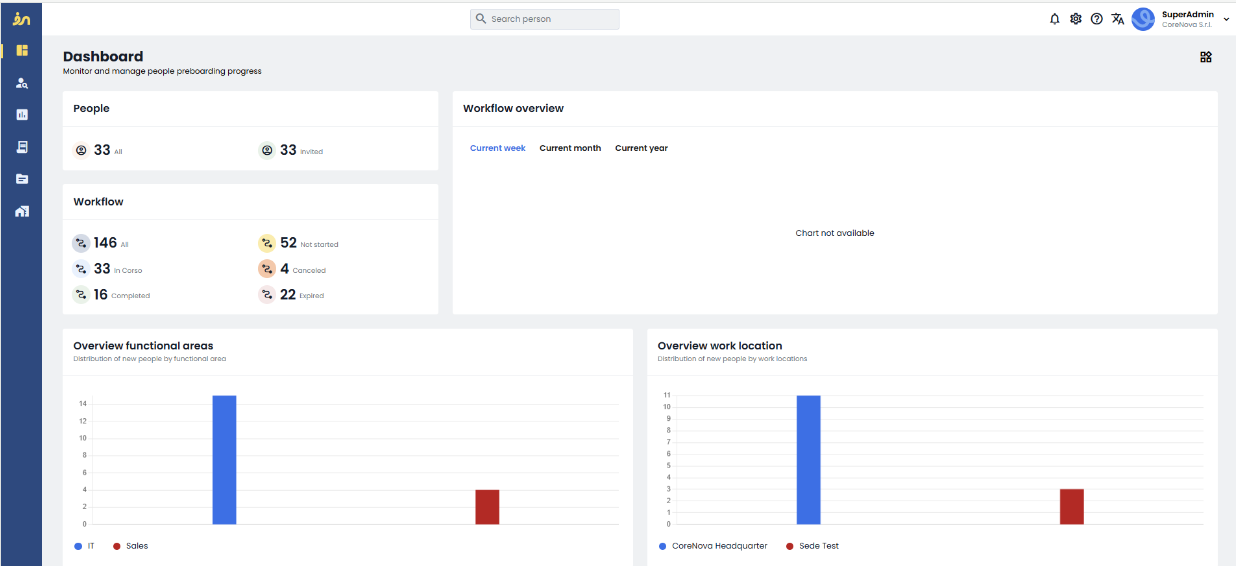Image resolution: width=1236 pixels, height=566 pixels.
Task: Open the help question mark icon
Action: (x=1097, y=19)
